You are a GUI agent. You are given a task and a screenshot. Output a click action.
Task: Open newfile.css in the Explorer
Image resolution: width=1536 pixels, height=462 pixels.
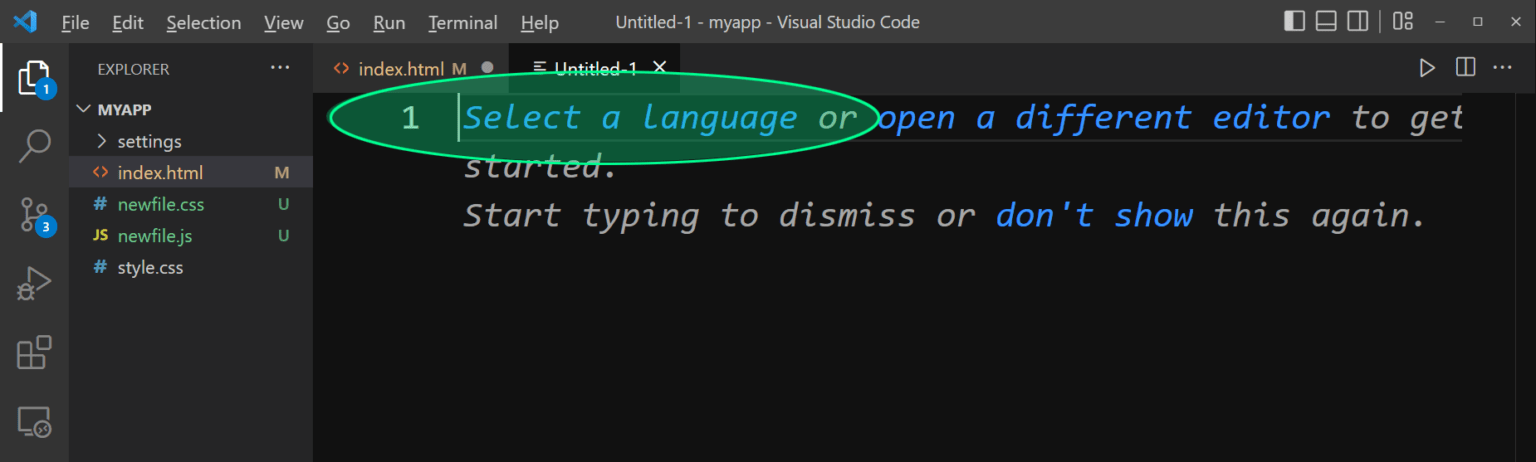click(190, 204)
